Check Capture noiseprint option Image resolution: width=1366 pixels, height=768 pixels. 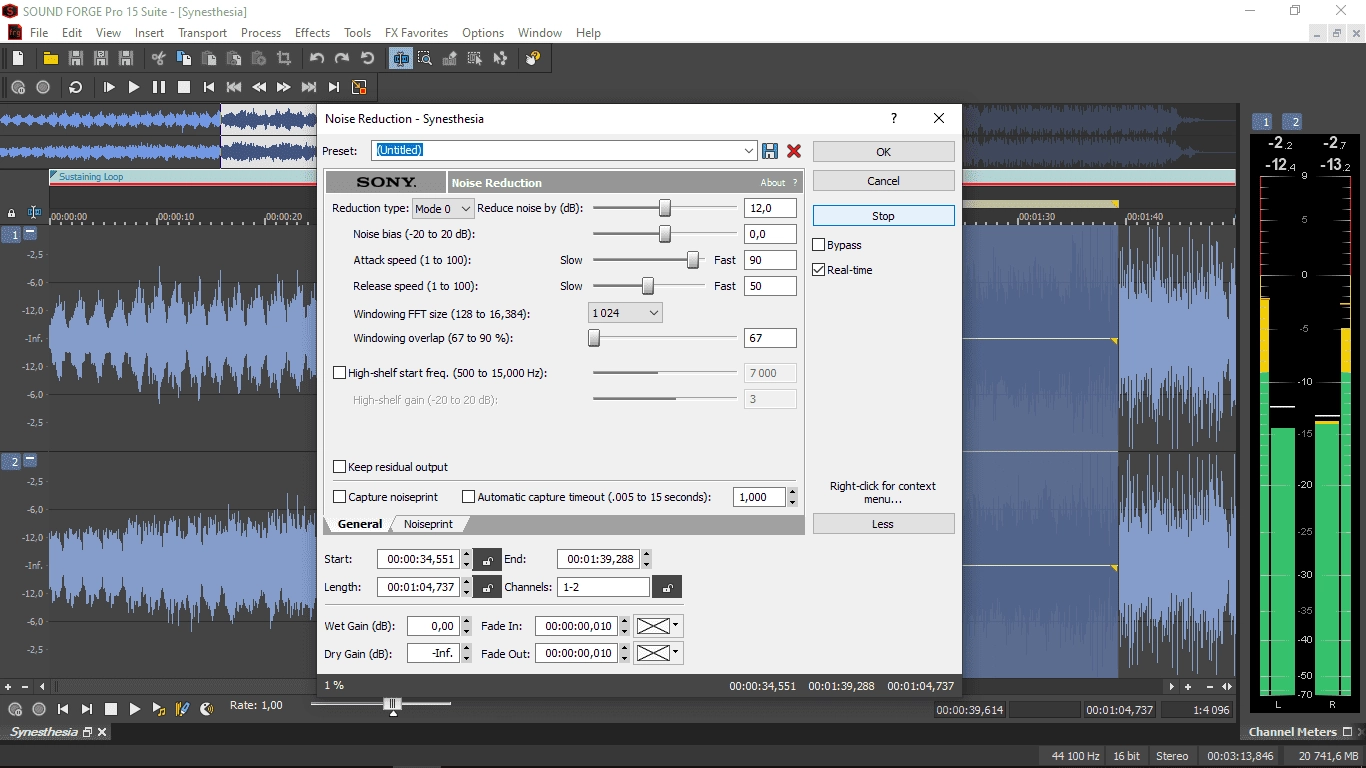pyautogui.click(x=339, y=497)
